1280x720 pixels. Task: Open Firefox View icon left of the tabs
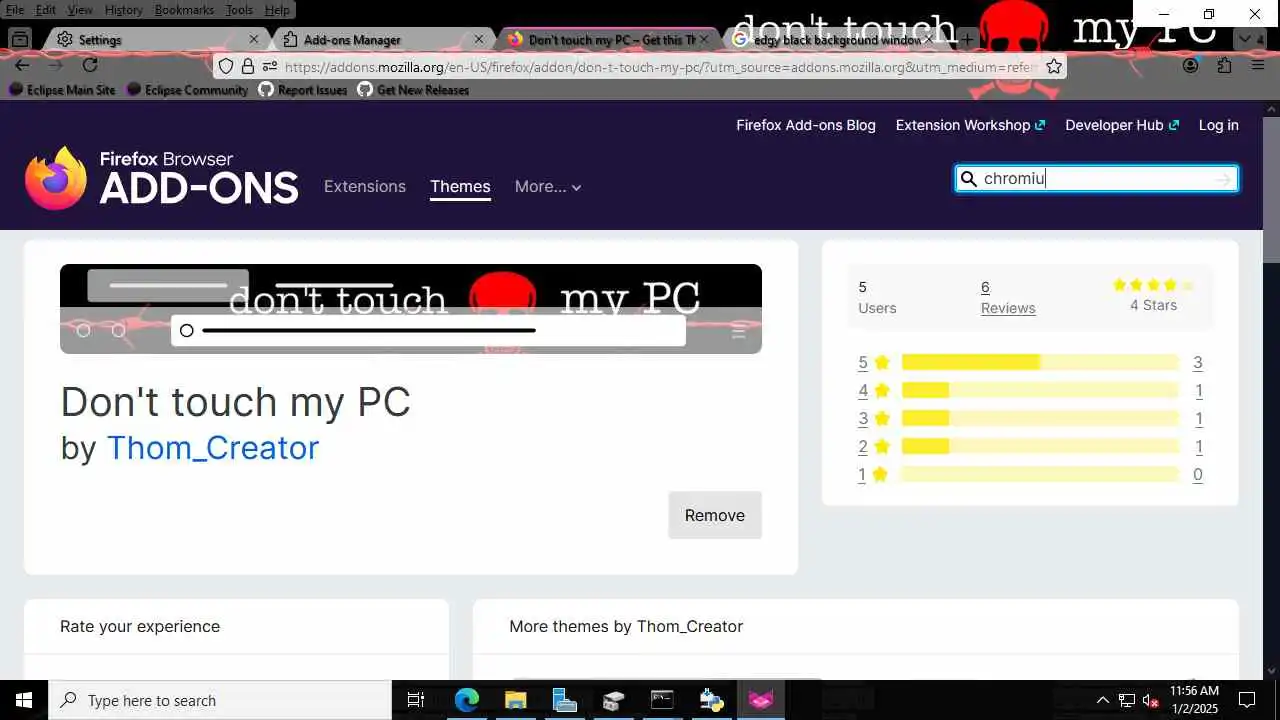(19, 39)
